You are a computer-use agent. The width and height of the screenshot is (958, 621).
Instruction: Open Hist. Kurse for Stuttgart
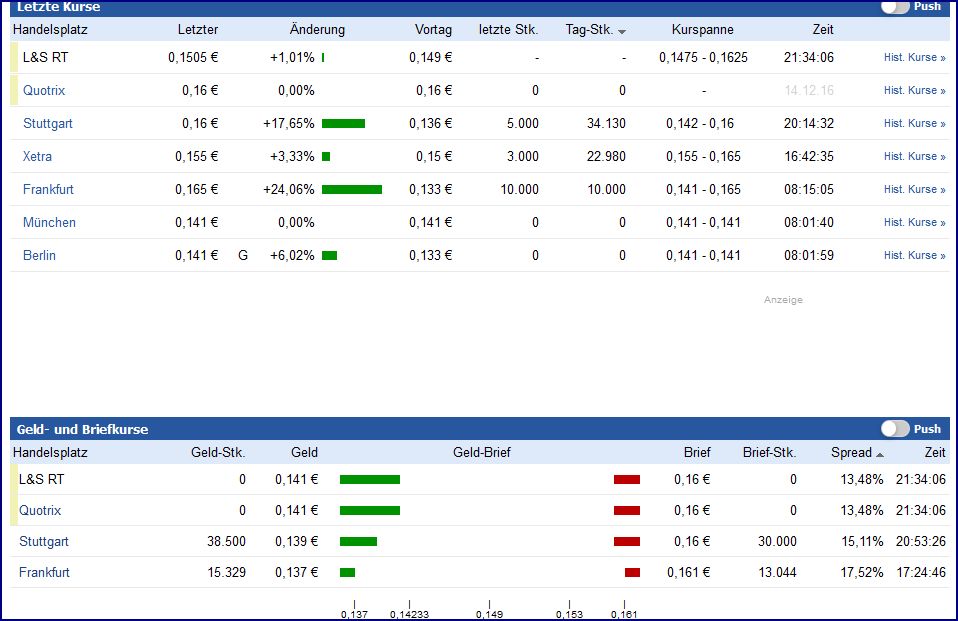(914, 124)
